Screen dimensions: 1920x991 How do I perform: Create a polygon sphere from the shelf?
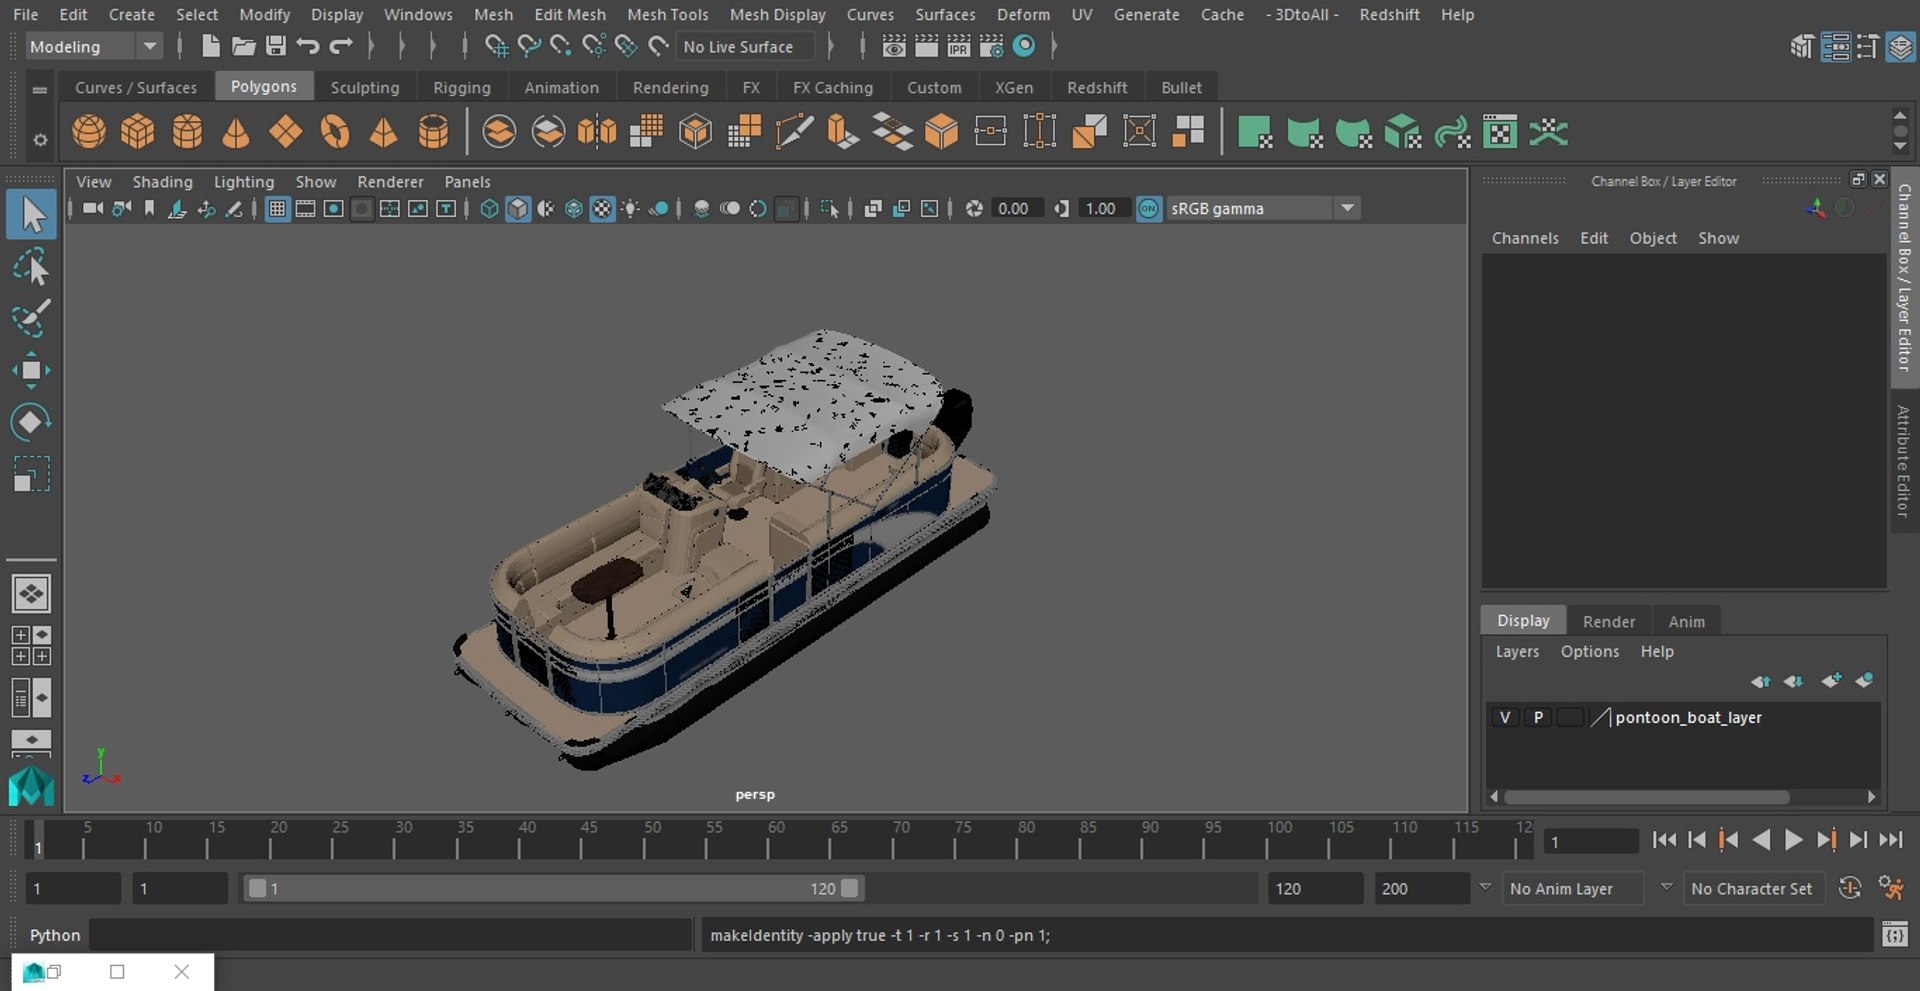(88, 132)
